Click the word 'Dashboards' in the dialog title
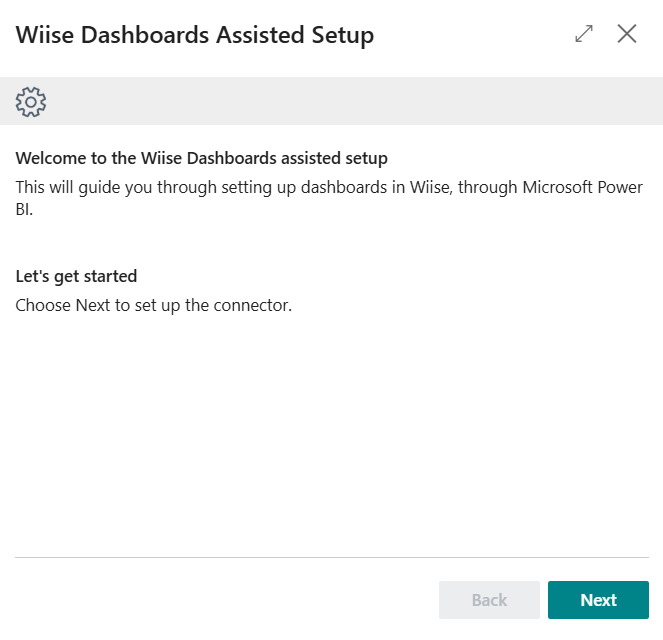The height and width of the screenshot is (640, 663). [145, 35]
